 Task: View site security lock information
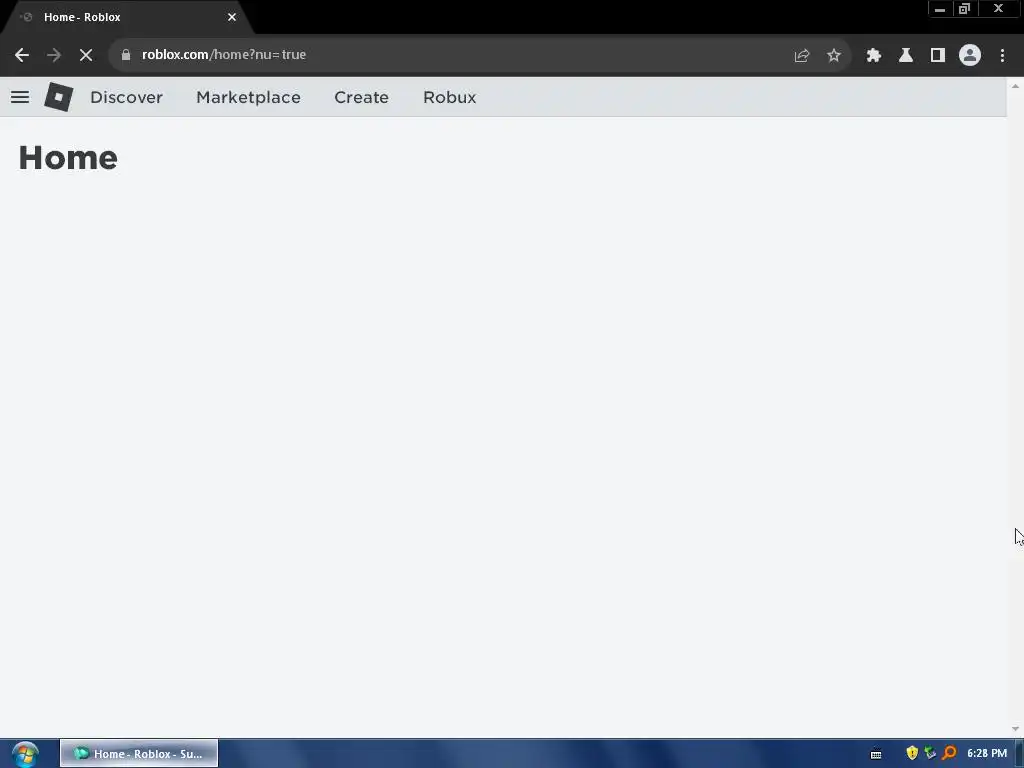126,55
